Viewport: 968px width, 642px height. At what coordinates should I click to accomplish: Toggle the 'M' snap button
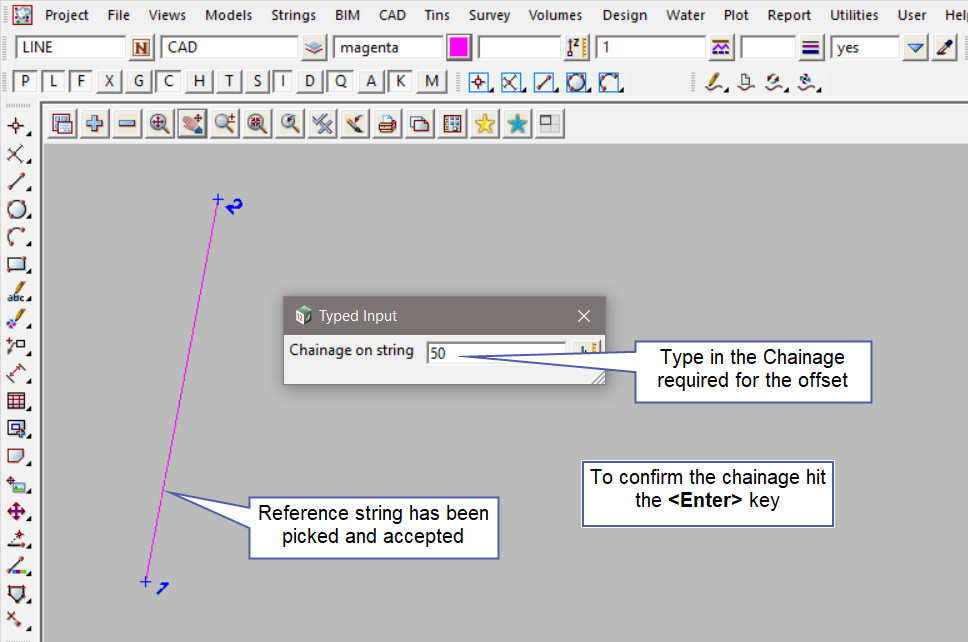(x=432, y=82)
